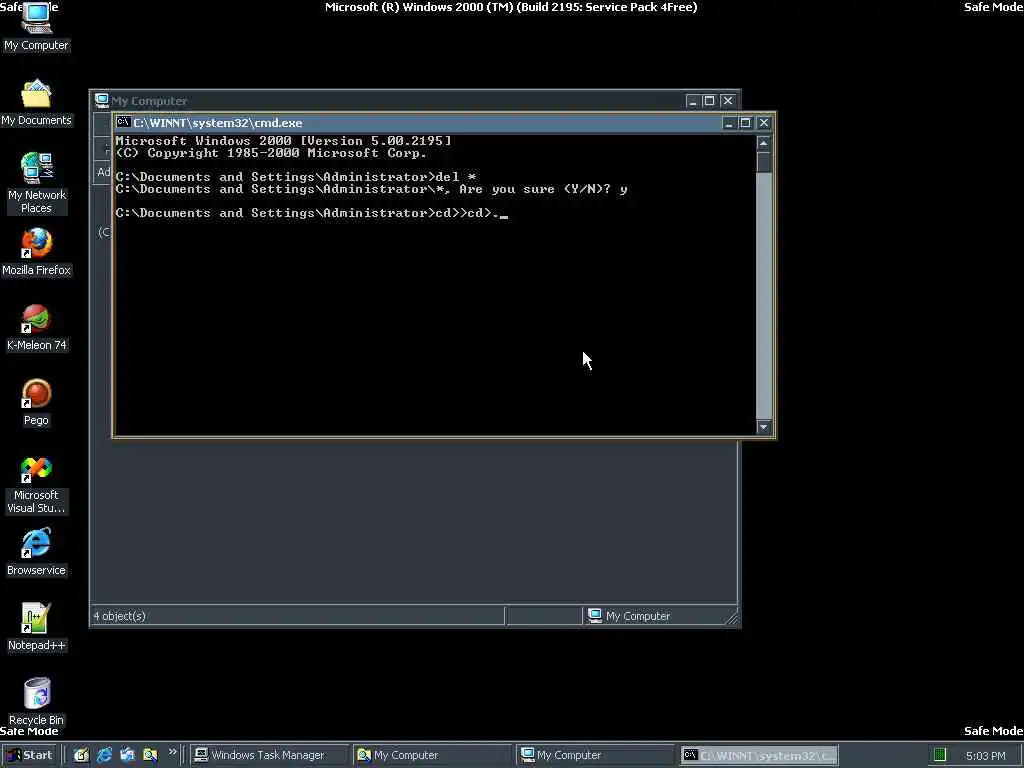Expand quick launch overflow chevron

172,752
